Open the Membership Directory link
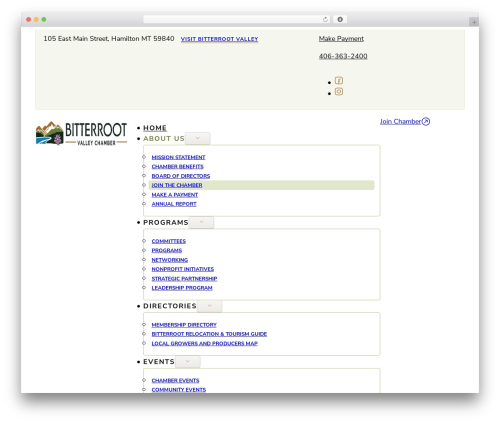The image size is (500, 423). coord(184,325)
